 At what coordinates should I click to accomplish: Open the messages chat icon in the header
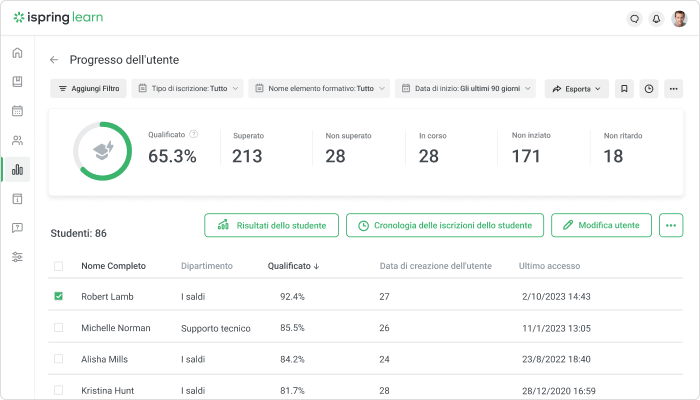click(x=634, y=19)
